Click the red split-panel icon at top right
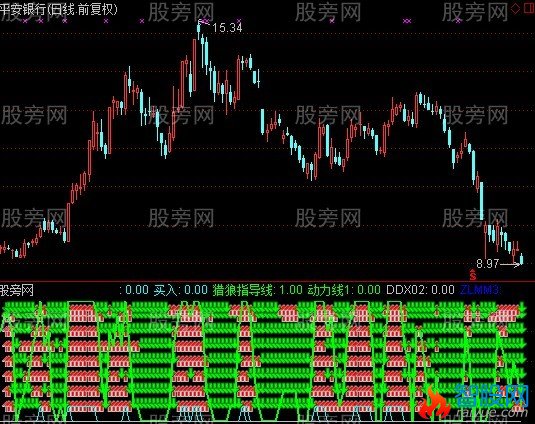Image resolution: width=535 pixels, height=424 pixels. coord(528,9)
